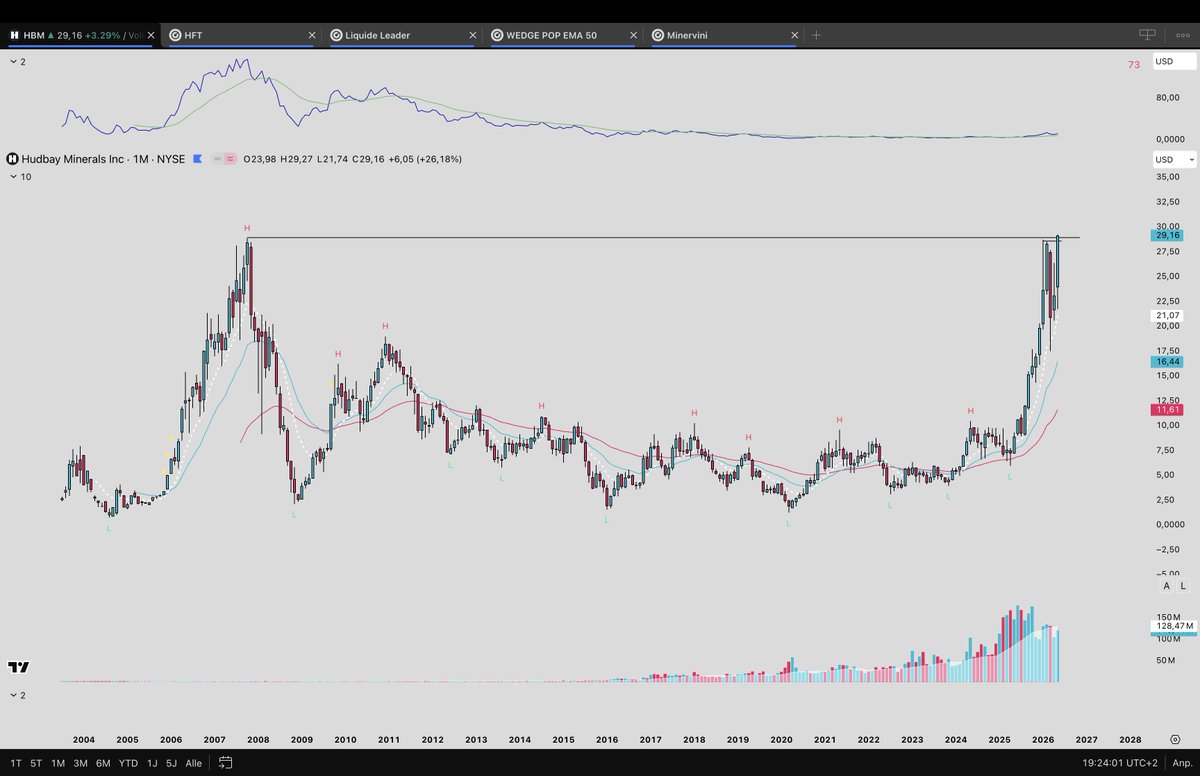Select the 6M time range
The image size is (1200, 776).
point(103,763)
